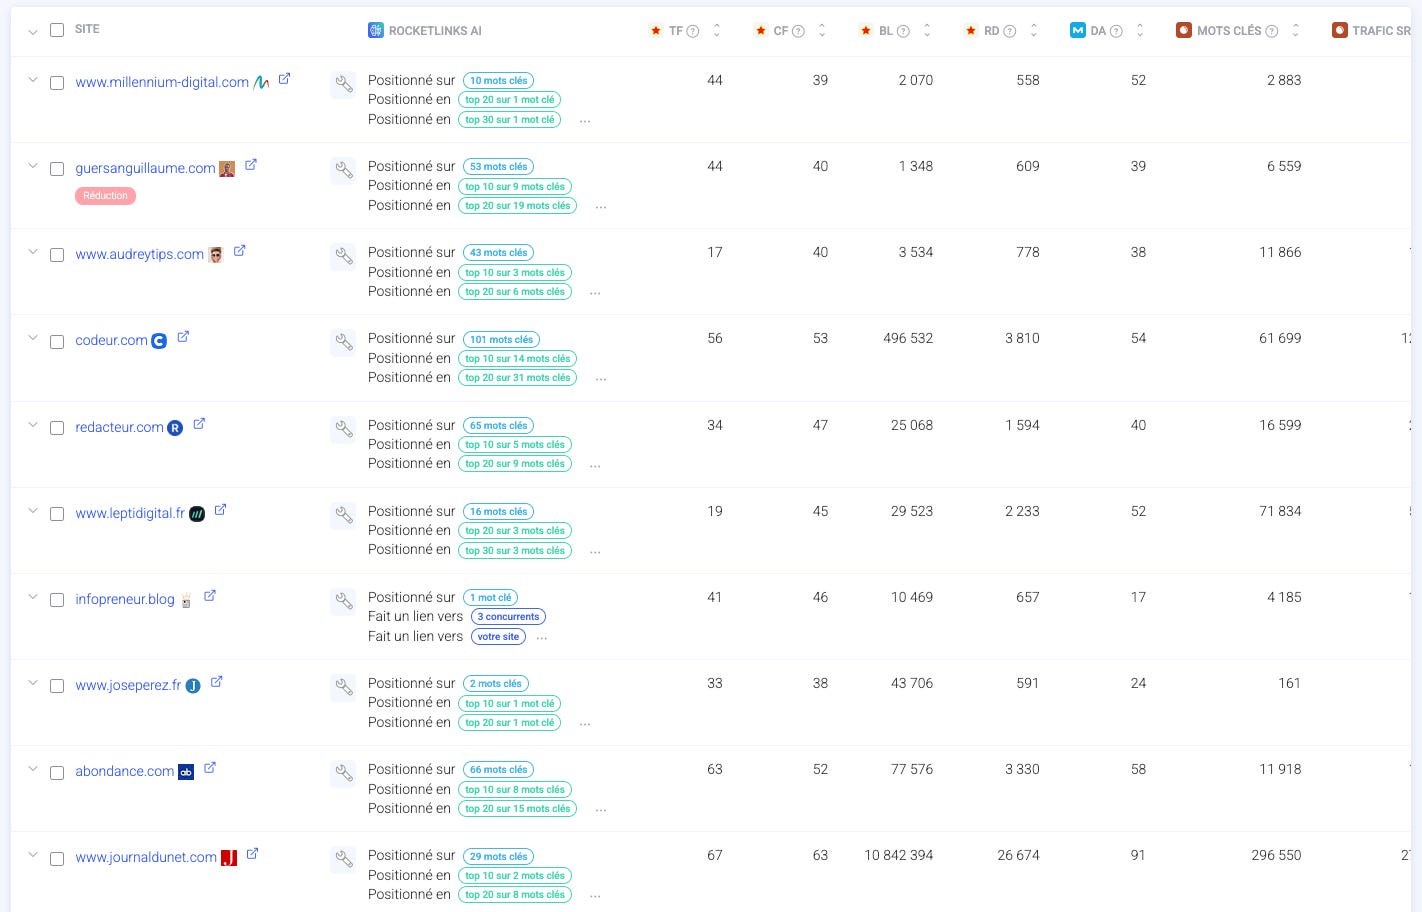1422x912 pixels.
Task: Click the wrench tool icon in leptidigital.fr row
Action: [343, 515]
